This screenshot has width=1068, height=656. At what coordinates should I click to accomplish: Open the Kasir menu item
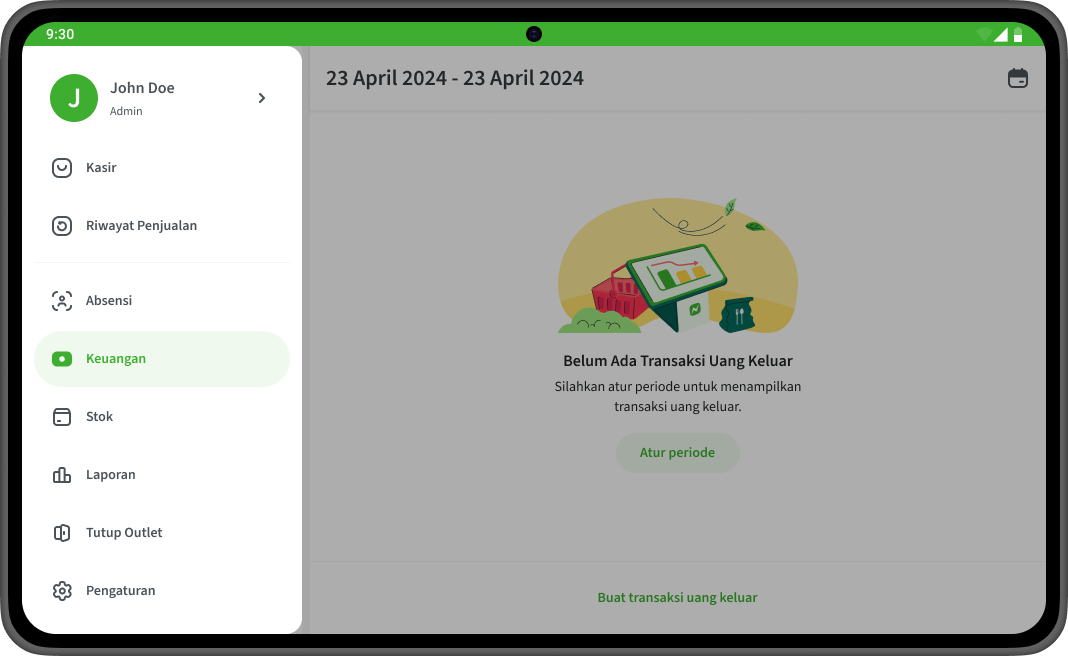point(162,168)
